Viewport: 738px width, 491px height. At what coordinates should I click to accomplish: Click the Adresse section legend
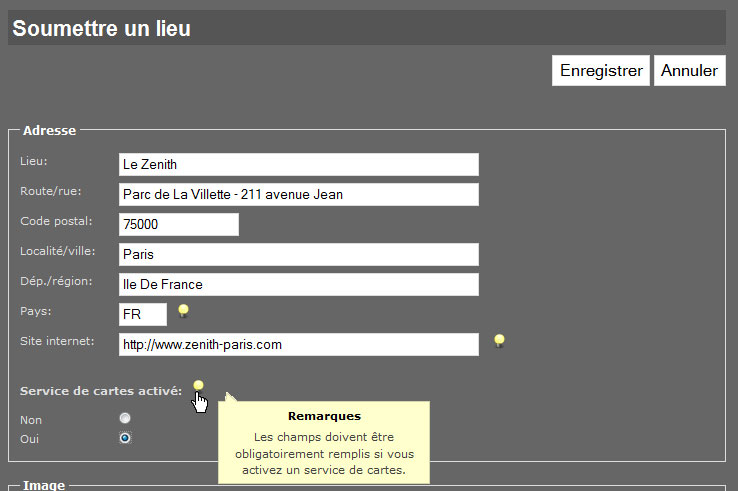point(49,130)
